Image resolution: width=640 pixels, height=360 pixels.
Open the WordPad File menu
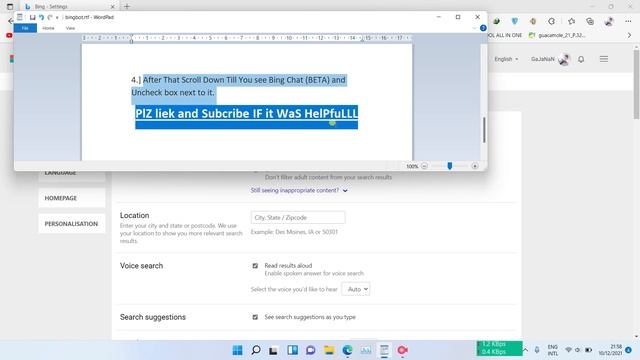25,28
